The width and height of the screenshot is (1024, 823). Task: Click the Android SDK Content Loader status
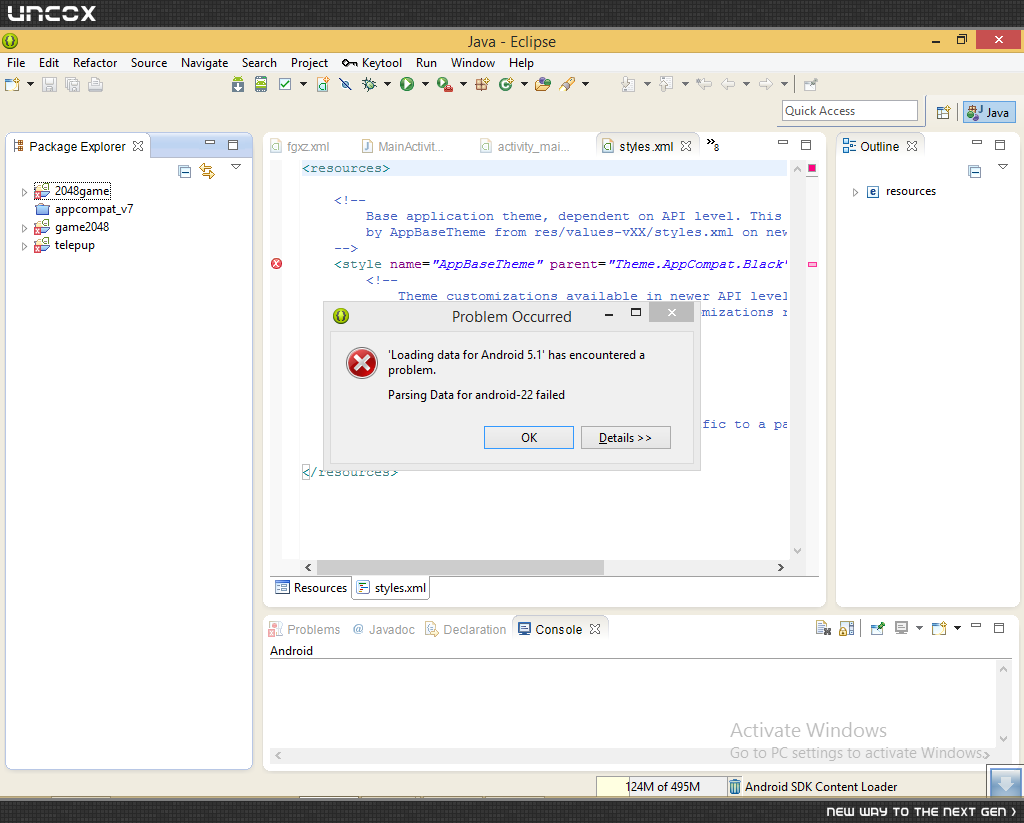point(821,786)
